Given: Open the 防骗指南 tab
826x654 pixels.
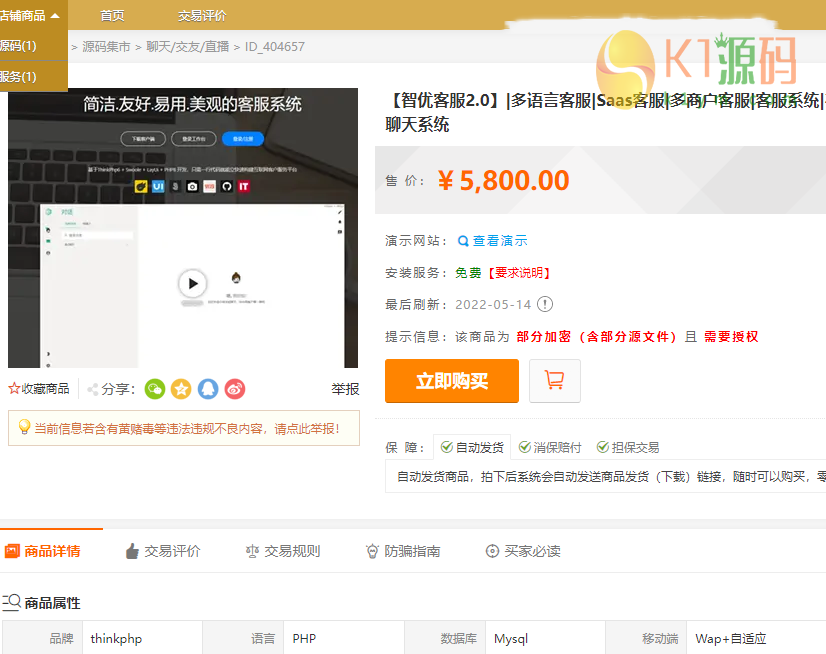Looking at the screenshot, I should [x=403, y=551].
